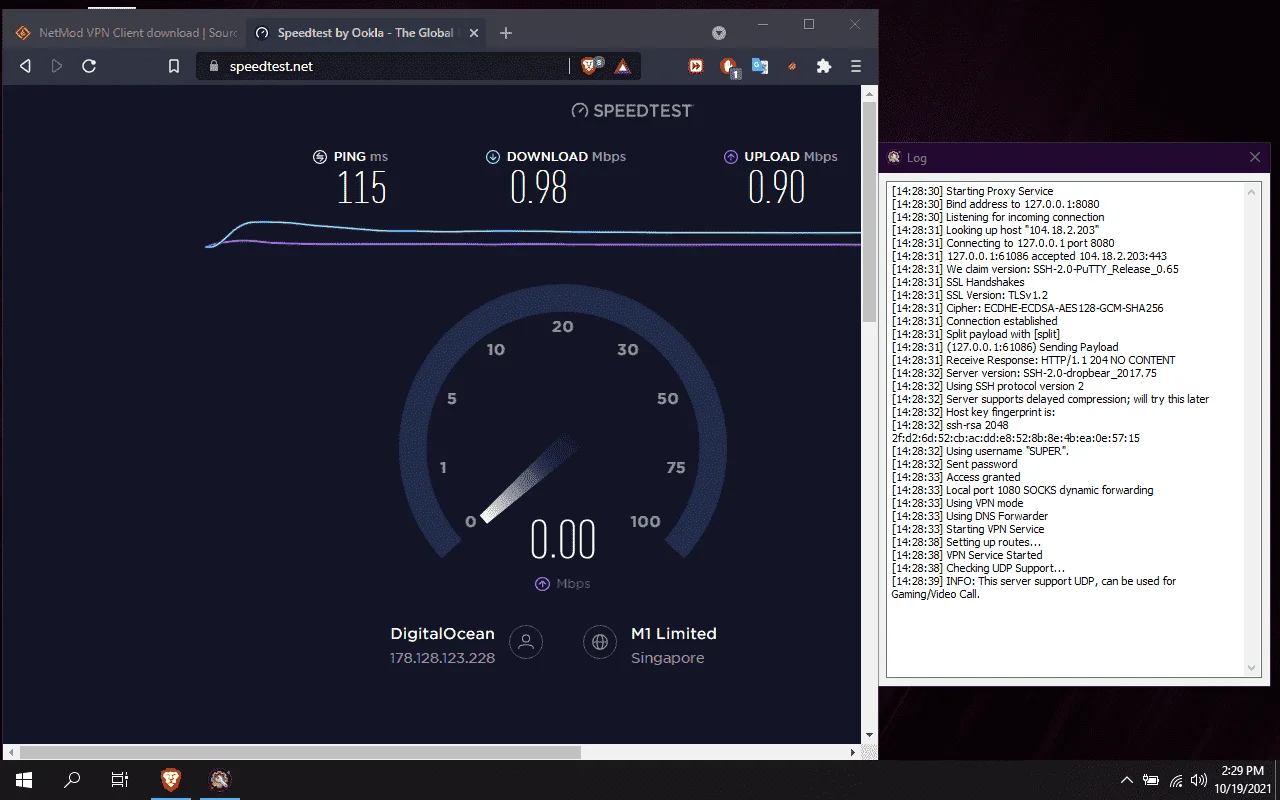Screen dimensions: 1280x800
Task: Click the battery icon in system tray
Action: click(x=1152, y=780)
